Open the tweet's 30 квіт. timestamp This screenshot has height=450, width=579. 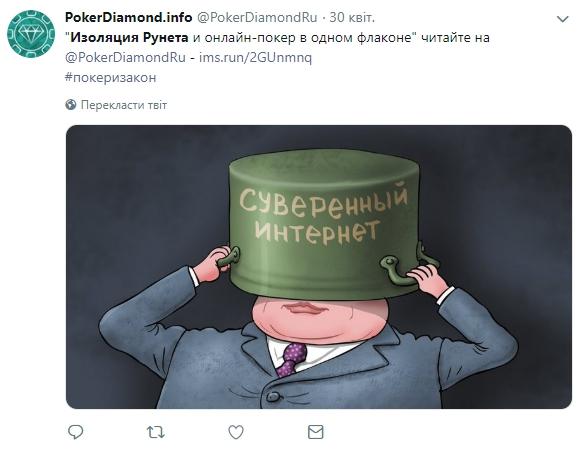(x=352, y=17)
